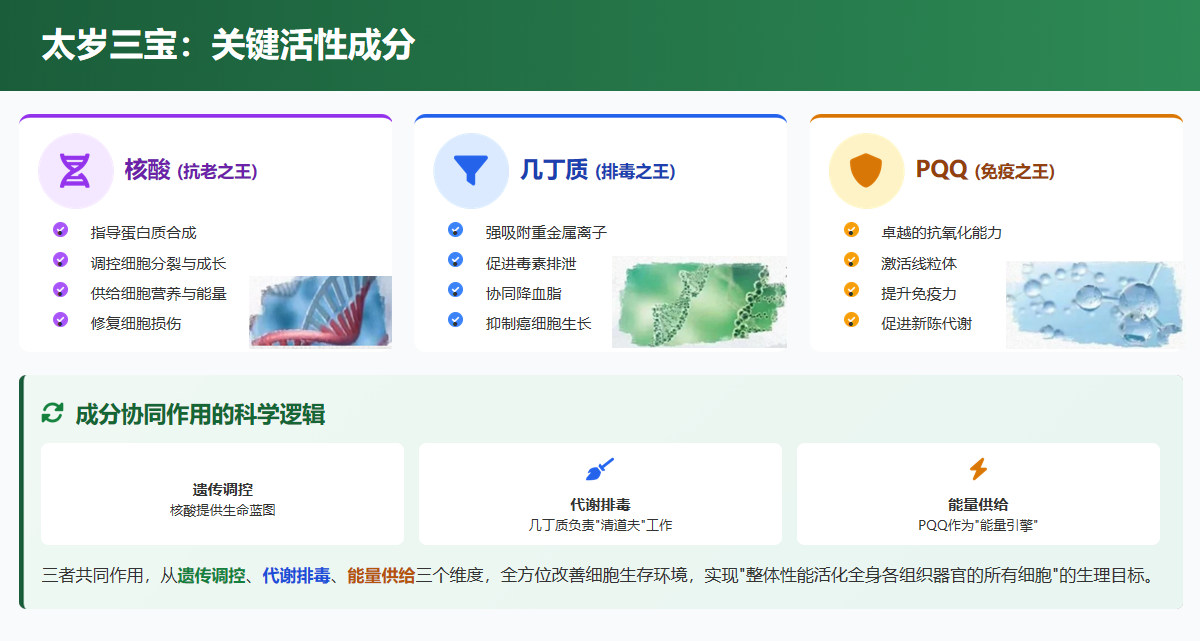Click the orange check icon next to 激活线粒体

click(851, 260)
